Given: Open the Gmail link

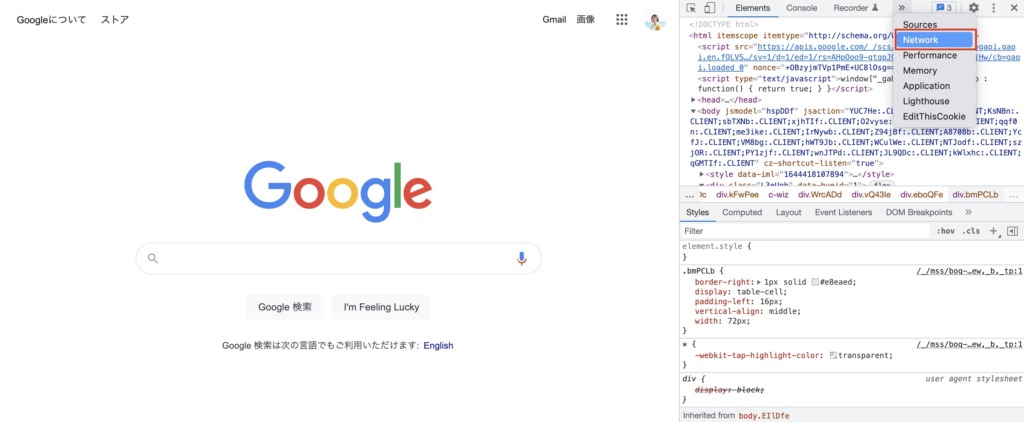Looking at the screenshot, I should 554,20.
